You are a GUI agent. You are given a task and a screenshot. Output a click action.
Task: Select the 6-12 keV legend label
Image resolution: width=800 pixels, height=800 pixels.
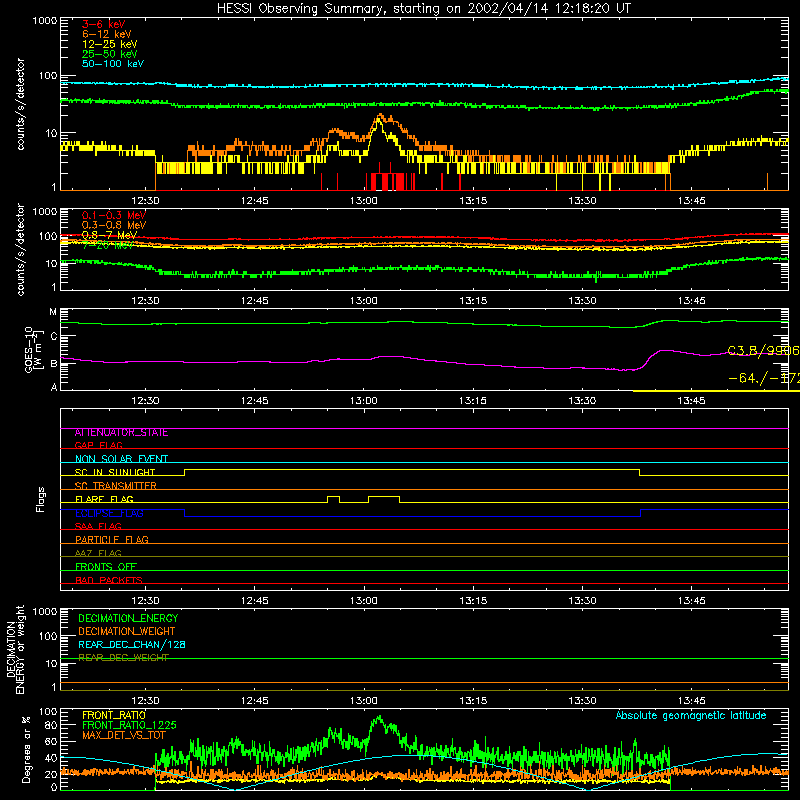click(x=107, y=34)
